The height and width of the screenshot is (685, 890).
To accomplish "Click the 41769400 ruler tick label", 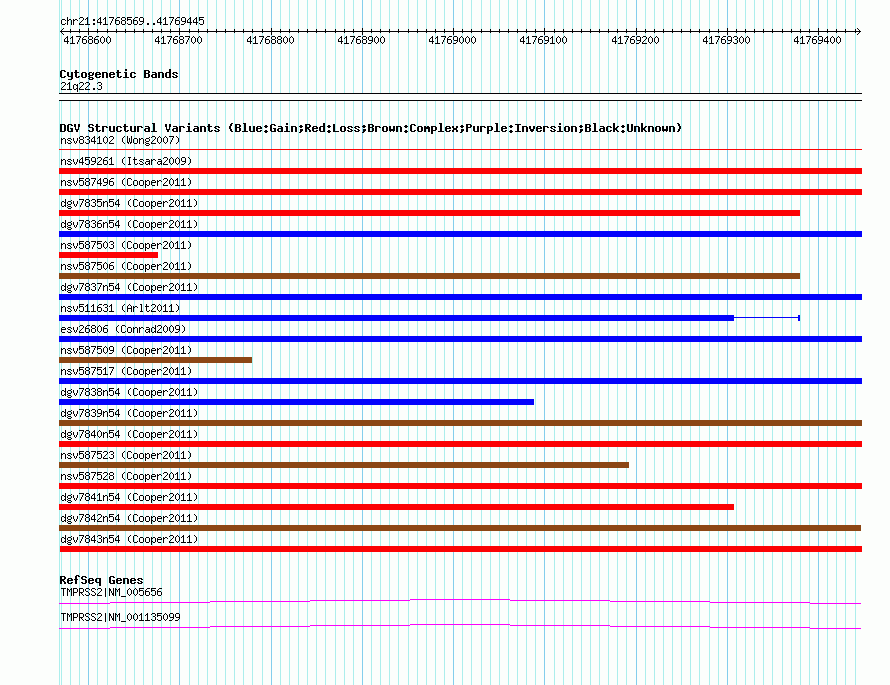I will (x=817, y=40).
